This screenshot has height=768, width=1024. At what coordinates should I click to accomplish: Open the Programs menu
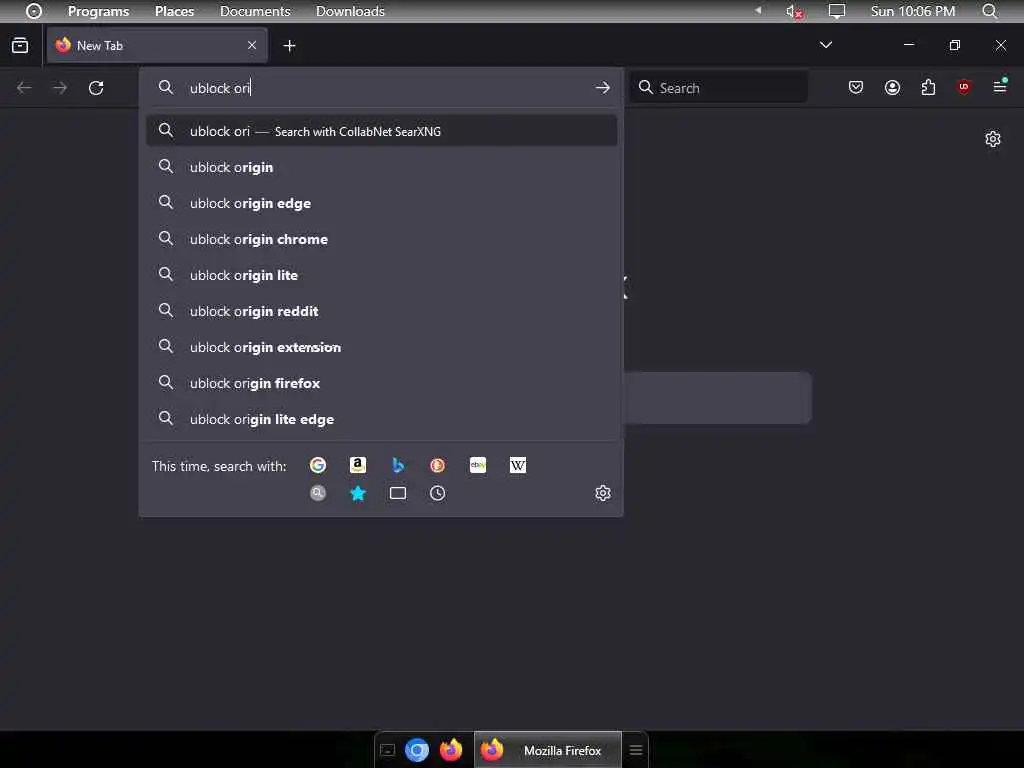[99, 11]
